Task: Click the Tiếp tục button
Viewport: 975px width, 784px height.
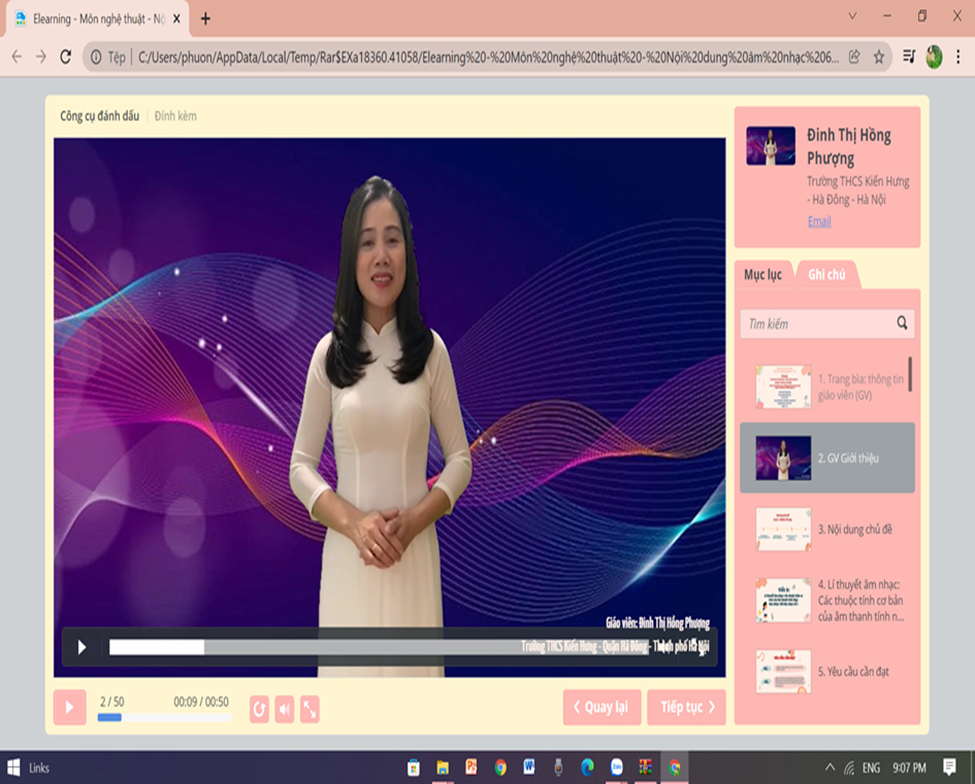Action: pyautogui.click(x=686, y=707)
